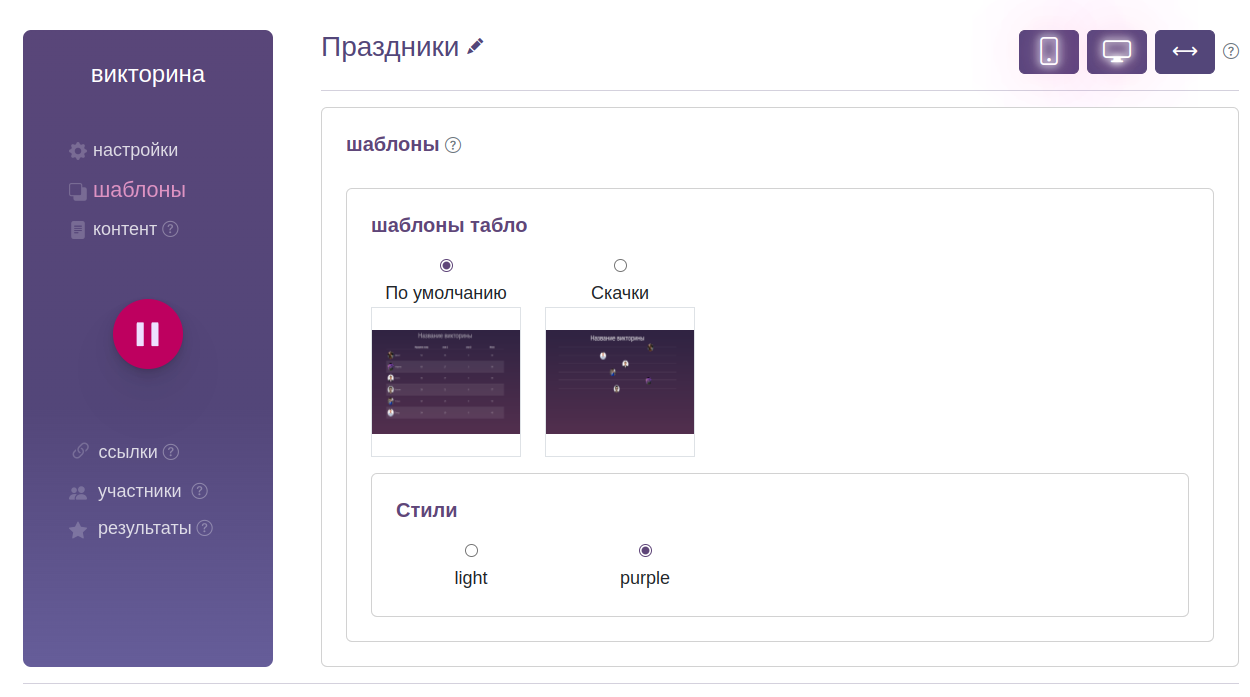The width and height of the screenshot is (1250, 697).
Task: Open help icon next to контент
Action: point(170,229)
